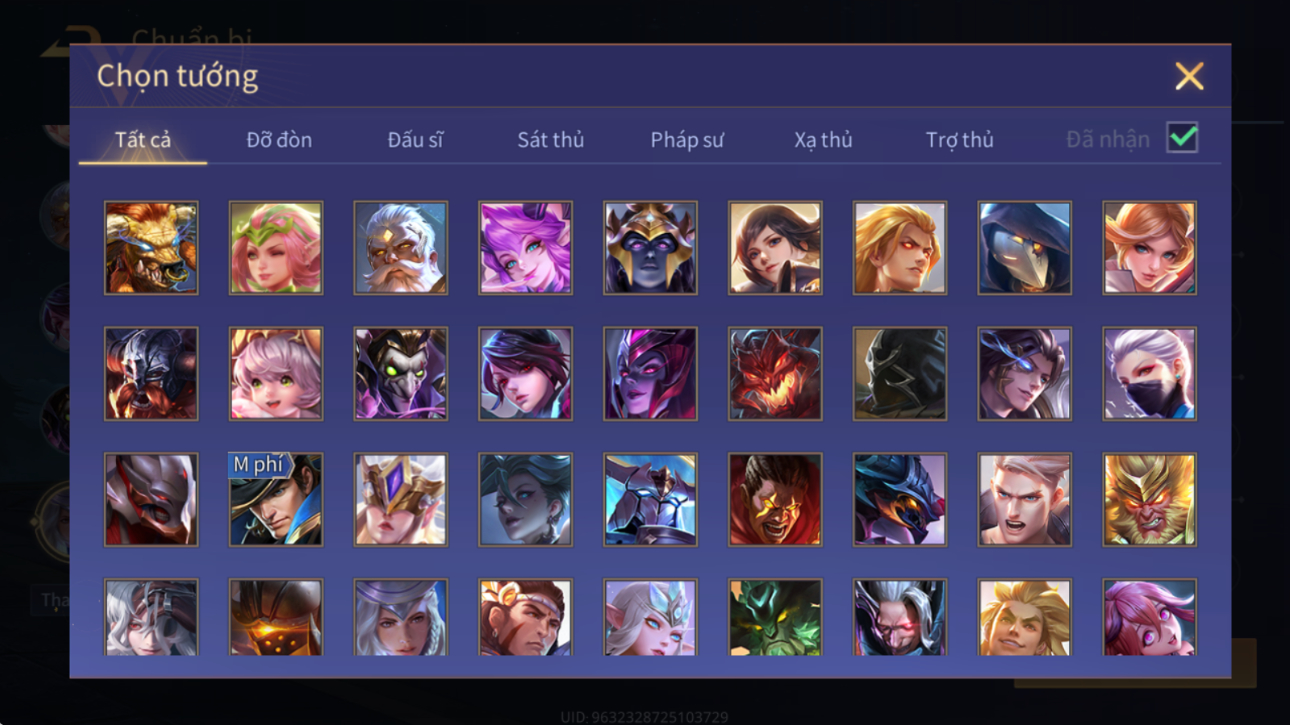Select the green glowing forest monster hero
Viewport: 1290px width, 725px height.
775,618
